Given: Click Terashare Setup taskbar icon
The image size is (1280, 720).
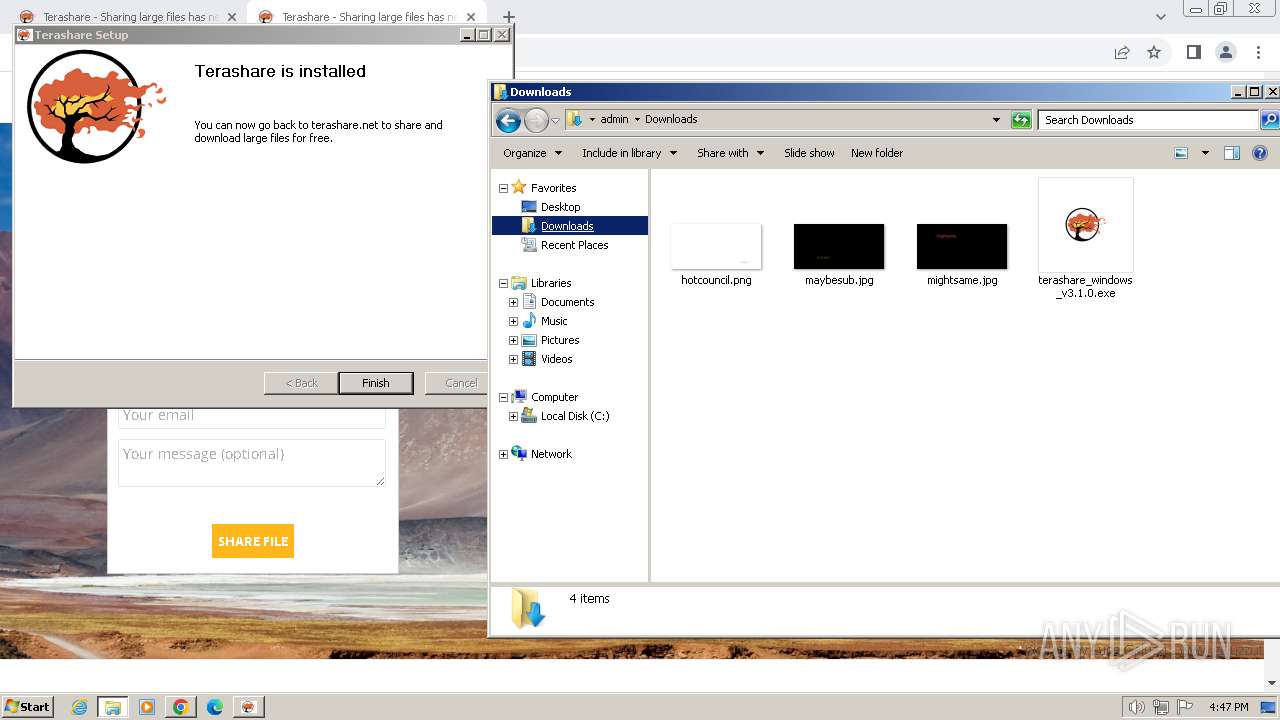Looking at the screenshot, I should [x=248, y=707].
